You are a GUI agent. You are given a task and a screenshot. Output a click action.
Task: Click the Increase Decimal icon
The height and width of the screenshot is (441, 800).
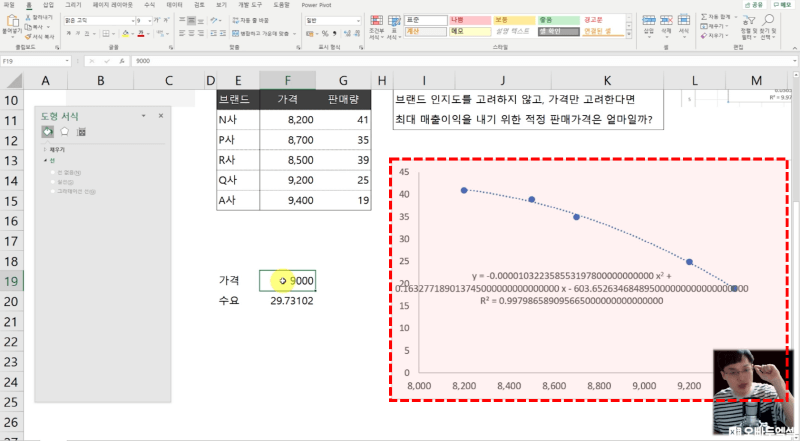coord(347,34)
